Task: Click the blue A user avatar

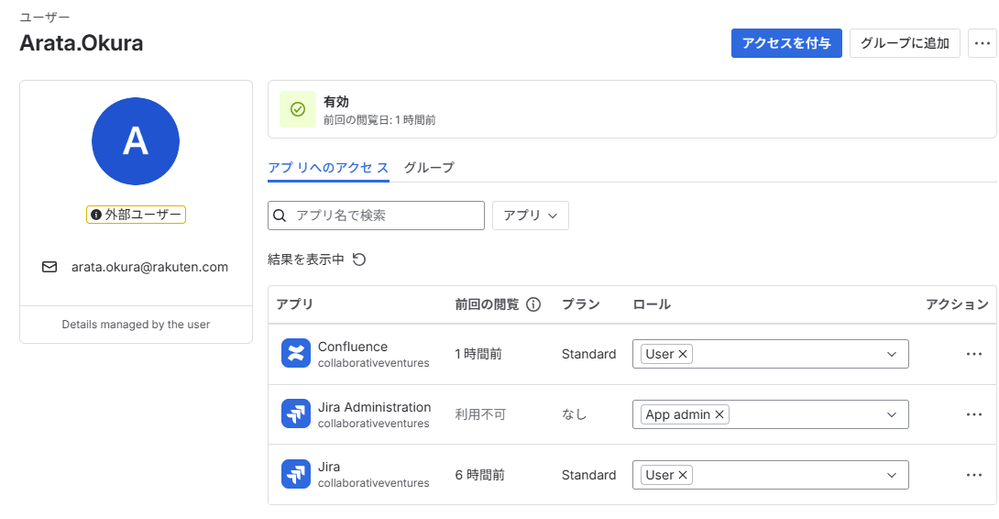Action: tap(136, 141)
